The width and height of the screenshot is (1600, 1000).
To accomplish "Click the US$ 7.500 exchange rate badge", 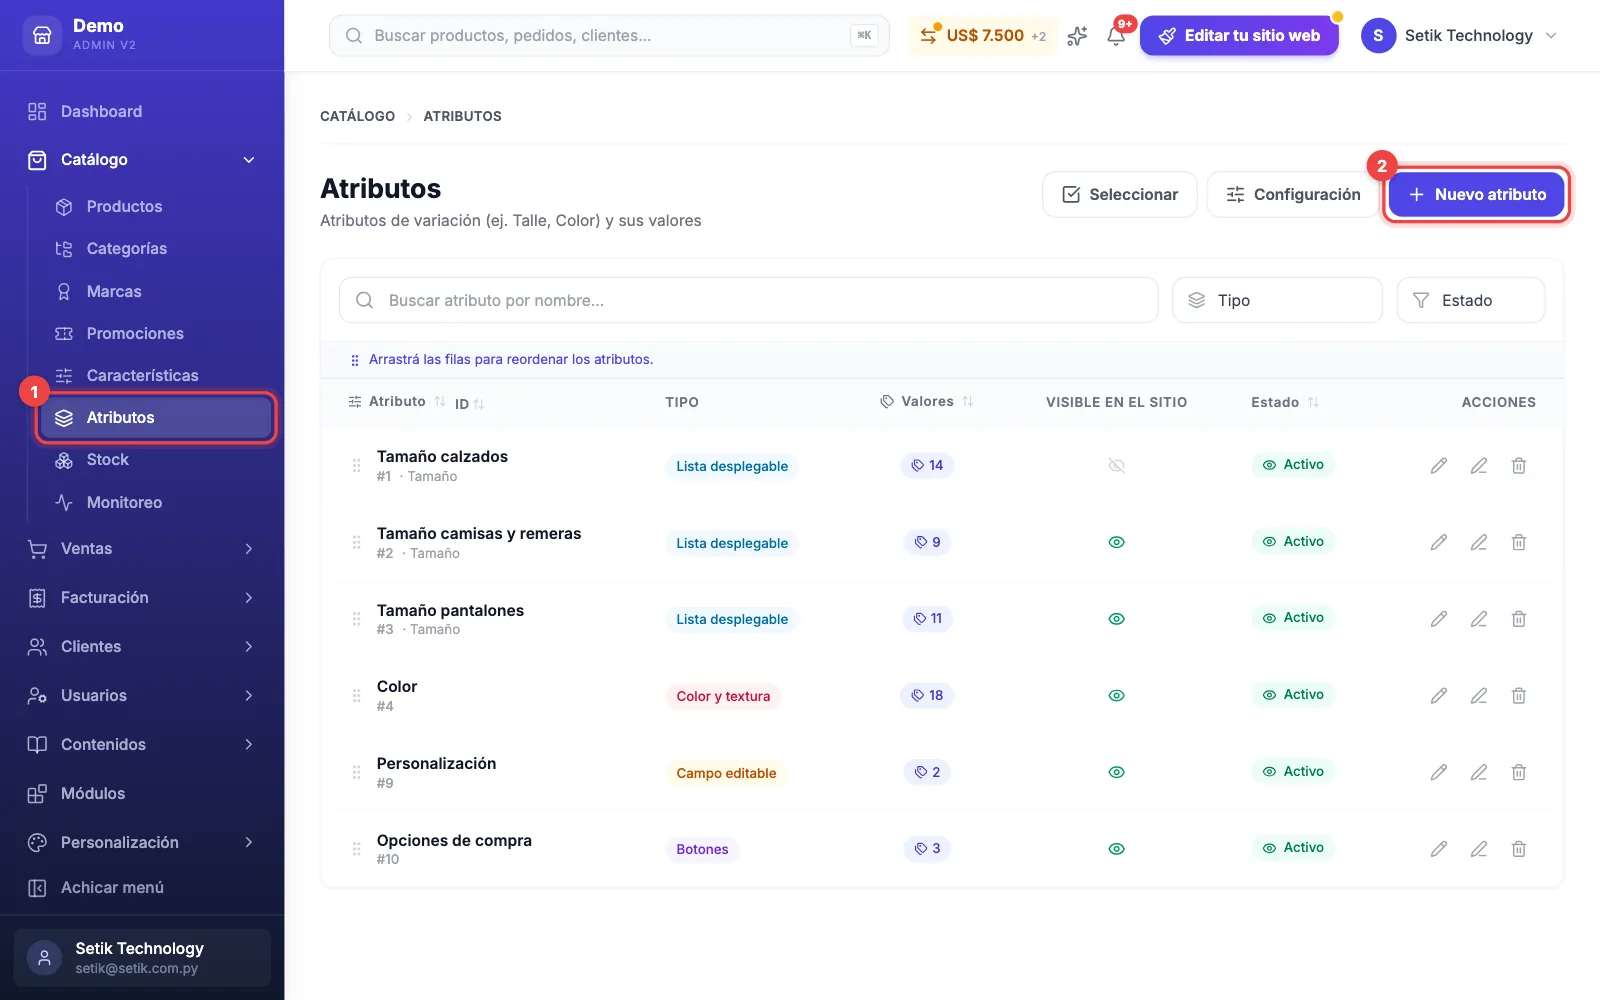I will (983, 36).
